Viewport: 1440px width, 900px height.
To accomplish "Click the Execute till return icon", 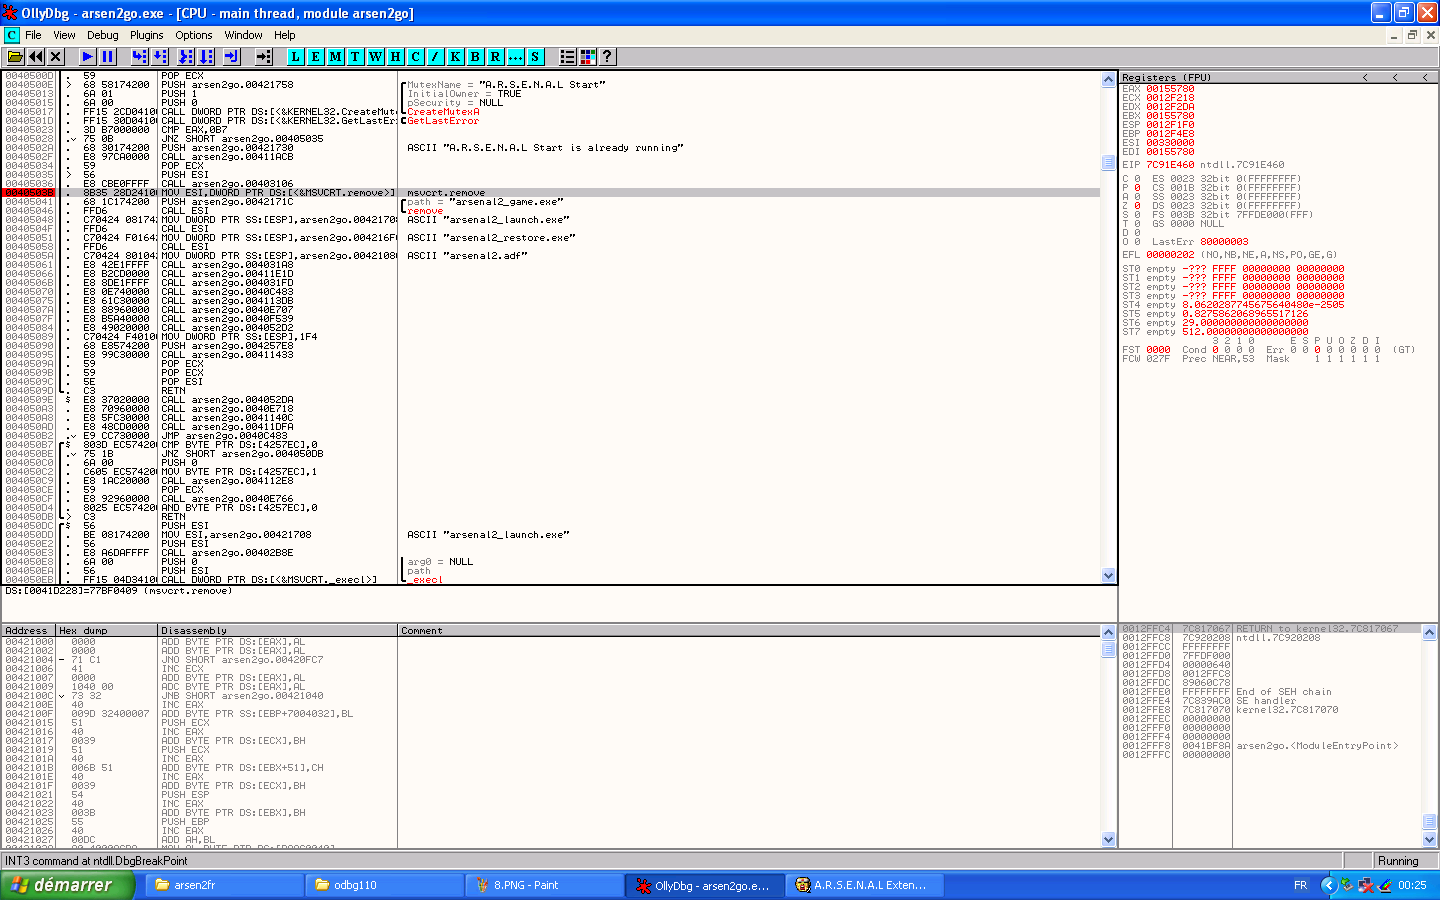I will coord(232,57).
